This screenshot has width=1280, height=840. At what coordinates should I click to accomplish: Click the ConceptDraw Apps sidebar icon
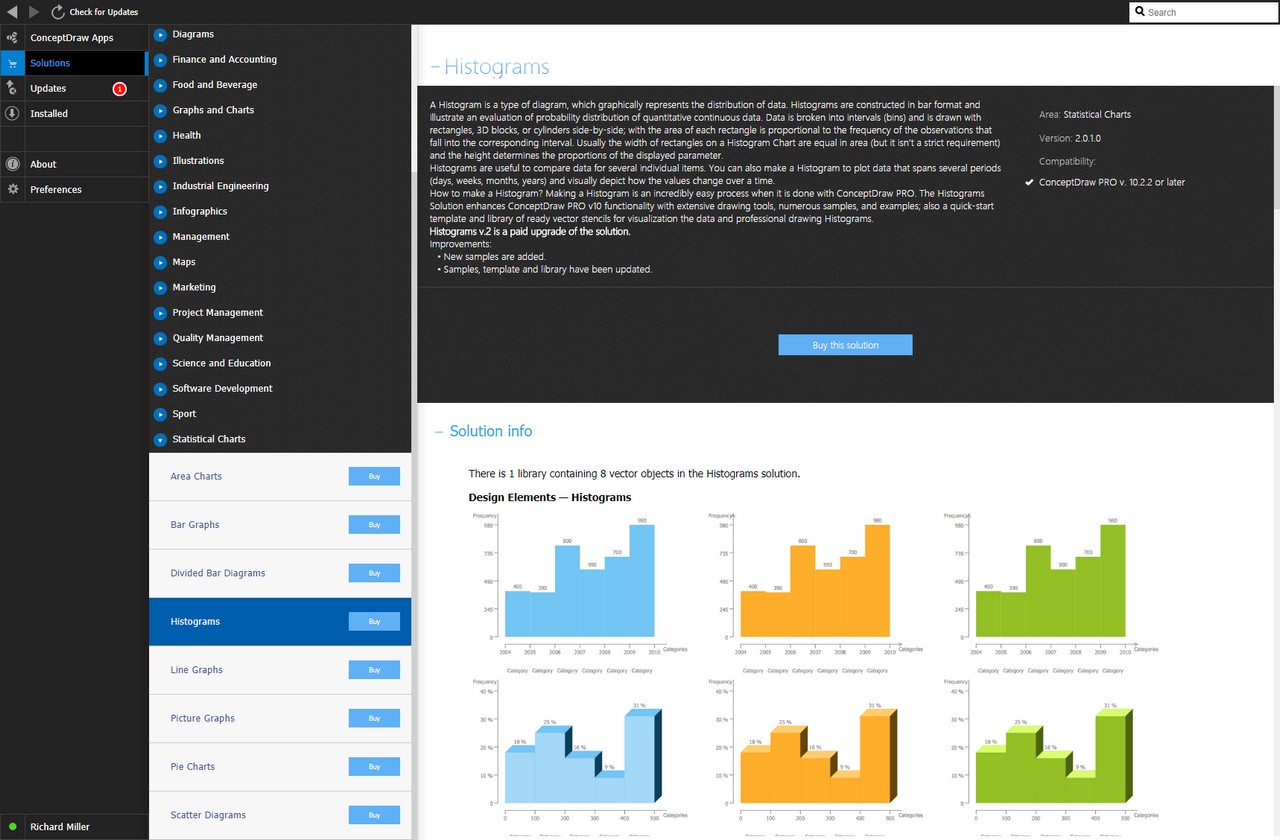pos(12,38)
